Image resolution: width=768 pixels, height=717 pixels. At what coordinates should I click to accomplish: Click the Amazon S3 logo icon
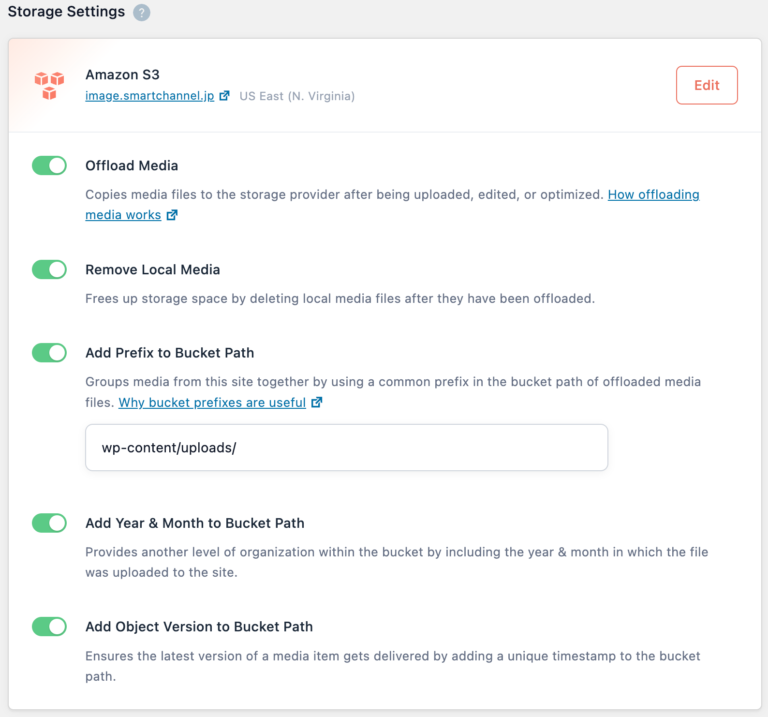click(48, 85)
